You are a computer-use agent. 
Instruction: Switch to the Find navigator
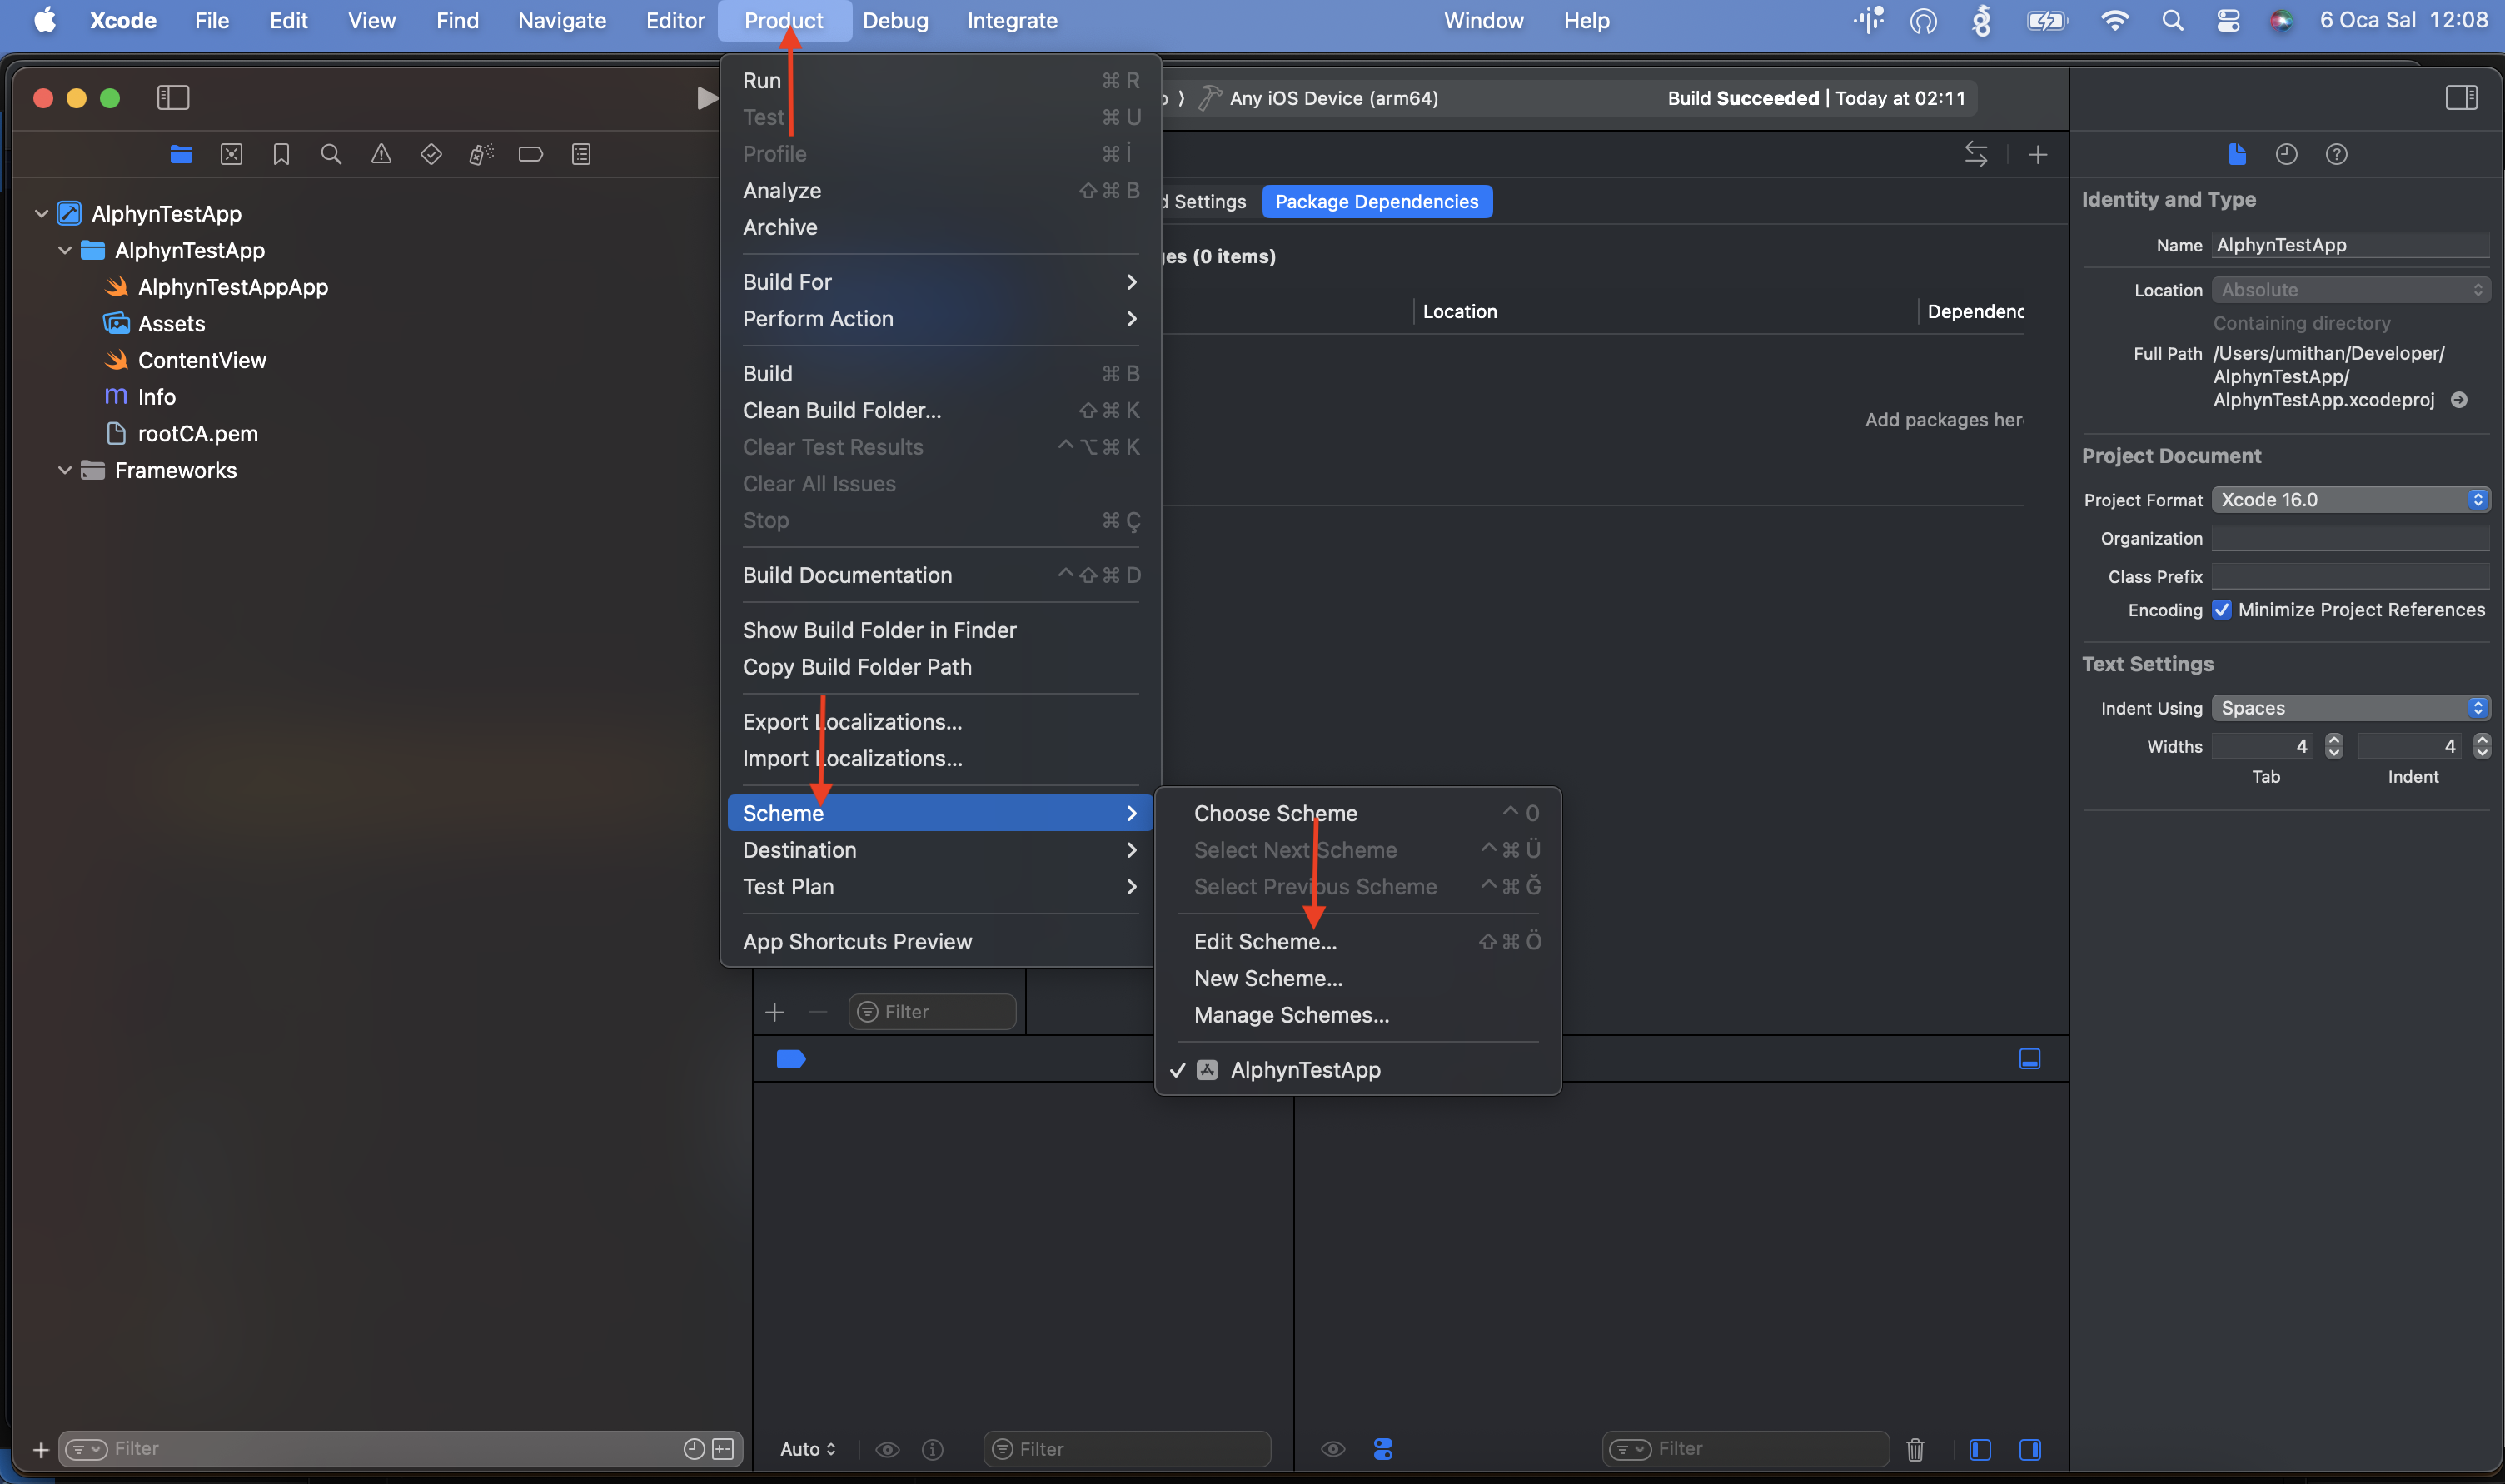click(x=331, y=154)
